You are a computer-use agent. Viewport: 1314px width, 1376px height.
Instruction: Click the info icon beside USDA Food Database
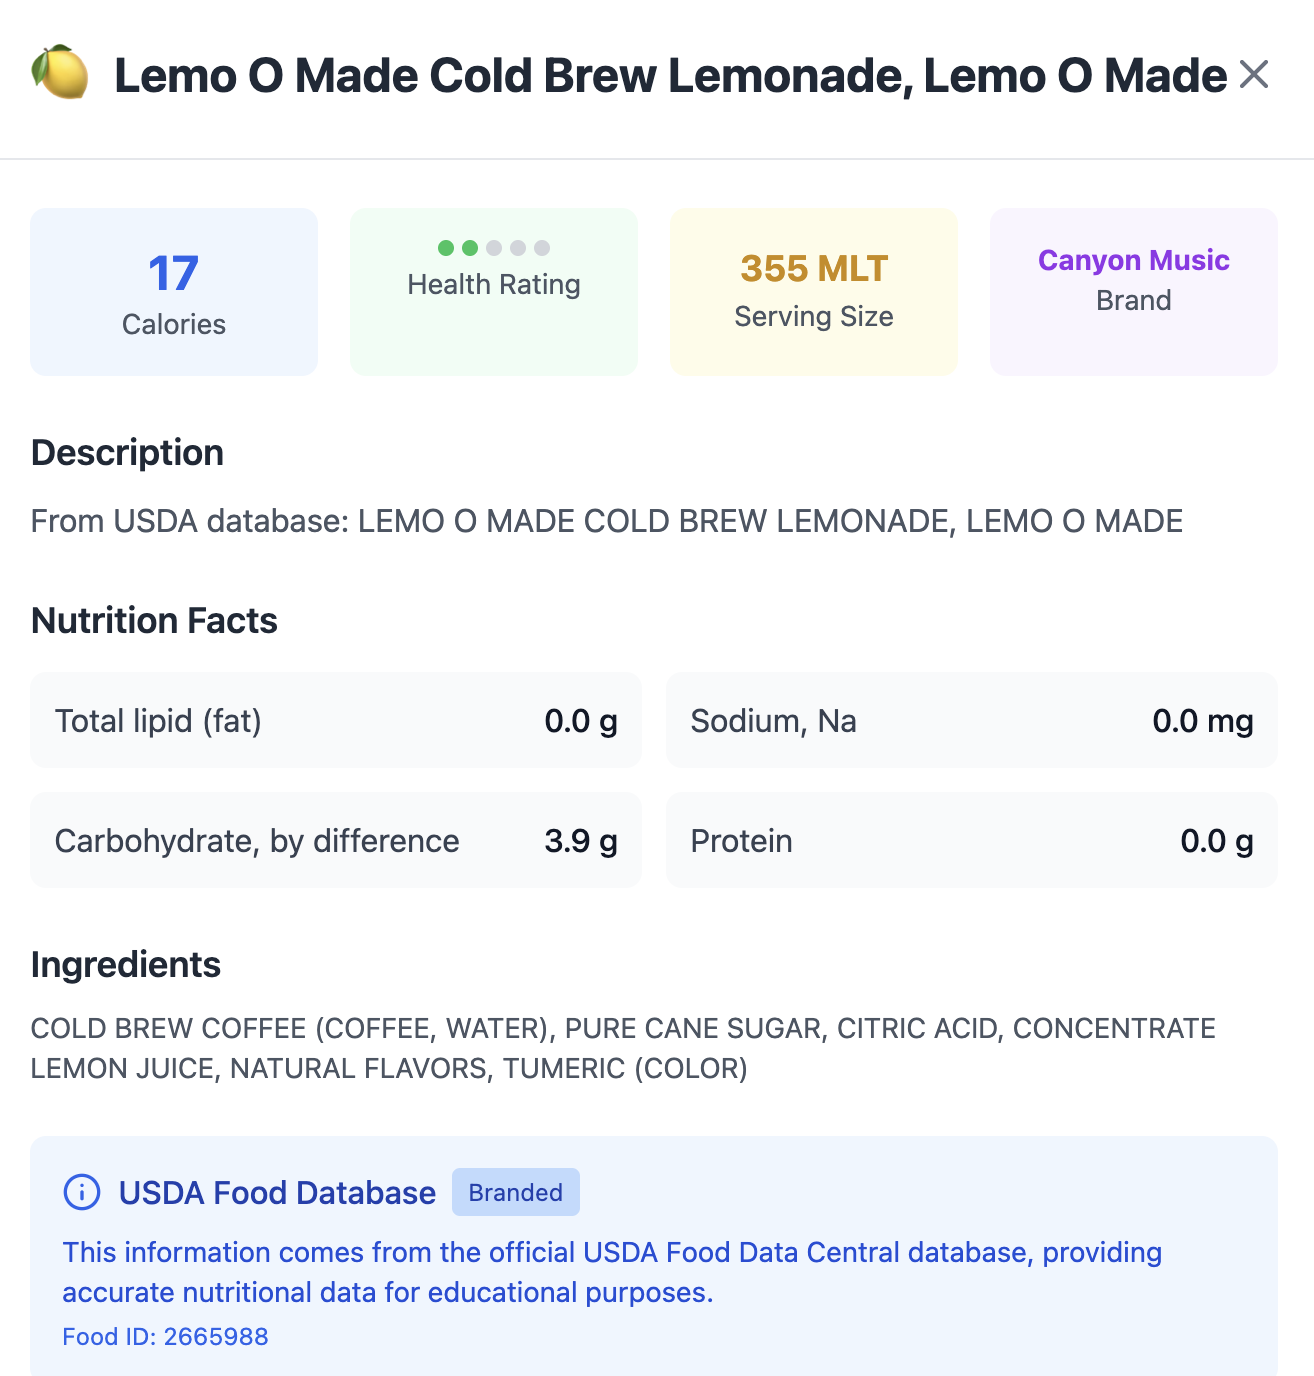[82, 1192]
